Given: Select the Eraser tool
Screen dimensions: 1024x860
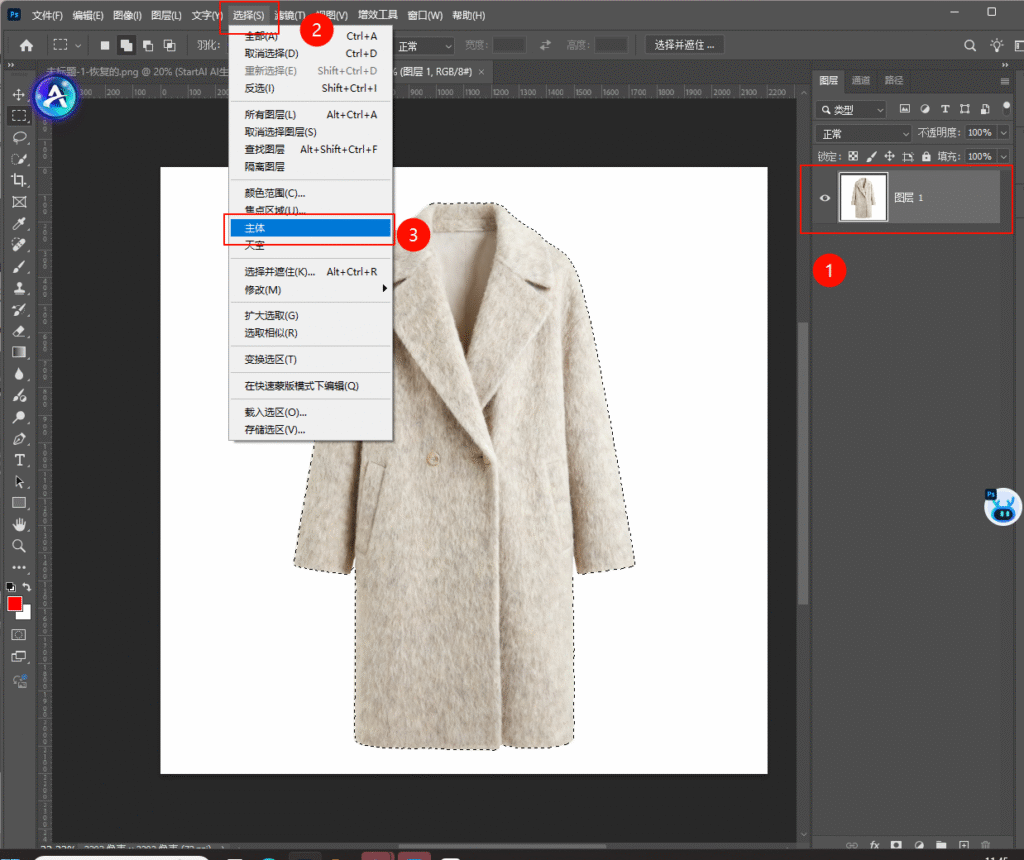Looking at the screenshot, I should 19,330.
